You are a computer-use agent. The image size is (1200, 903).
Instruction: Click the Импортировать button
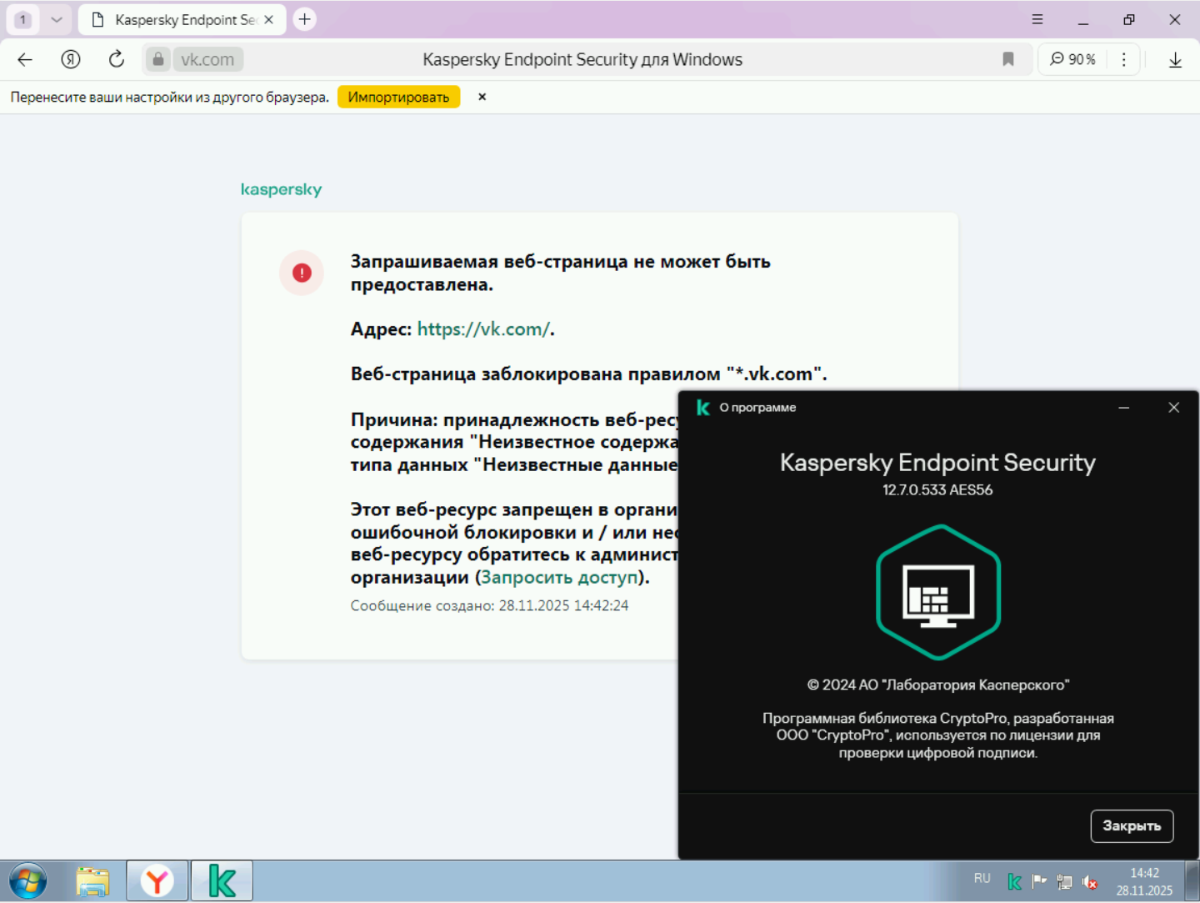tap(398, 97)
